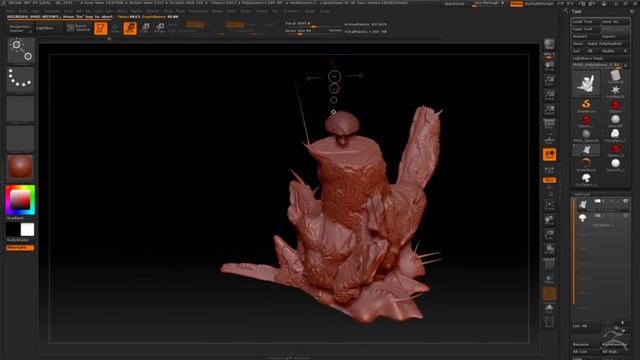Click the subtool Rename button
The height and width of the screenshot is (360, 640).
click(585, 344)
